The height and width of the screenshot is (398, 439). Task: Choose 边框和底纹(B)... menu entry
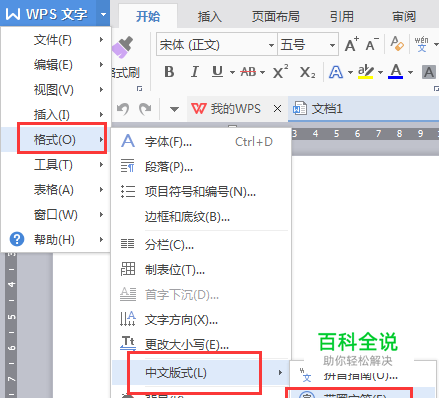(201, 217)
